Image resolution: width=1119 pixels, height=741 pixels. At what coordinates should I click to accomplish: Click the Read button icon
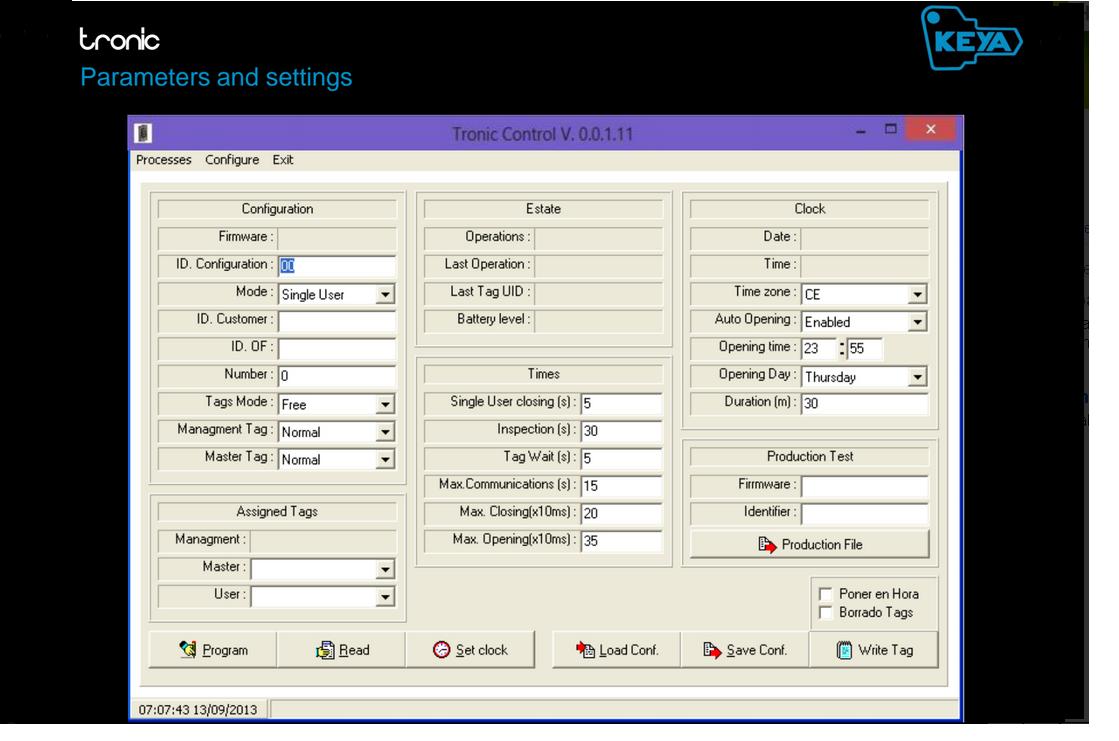pos(324,650)
